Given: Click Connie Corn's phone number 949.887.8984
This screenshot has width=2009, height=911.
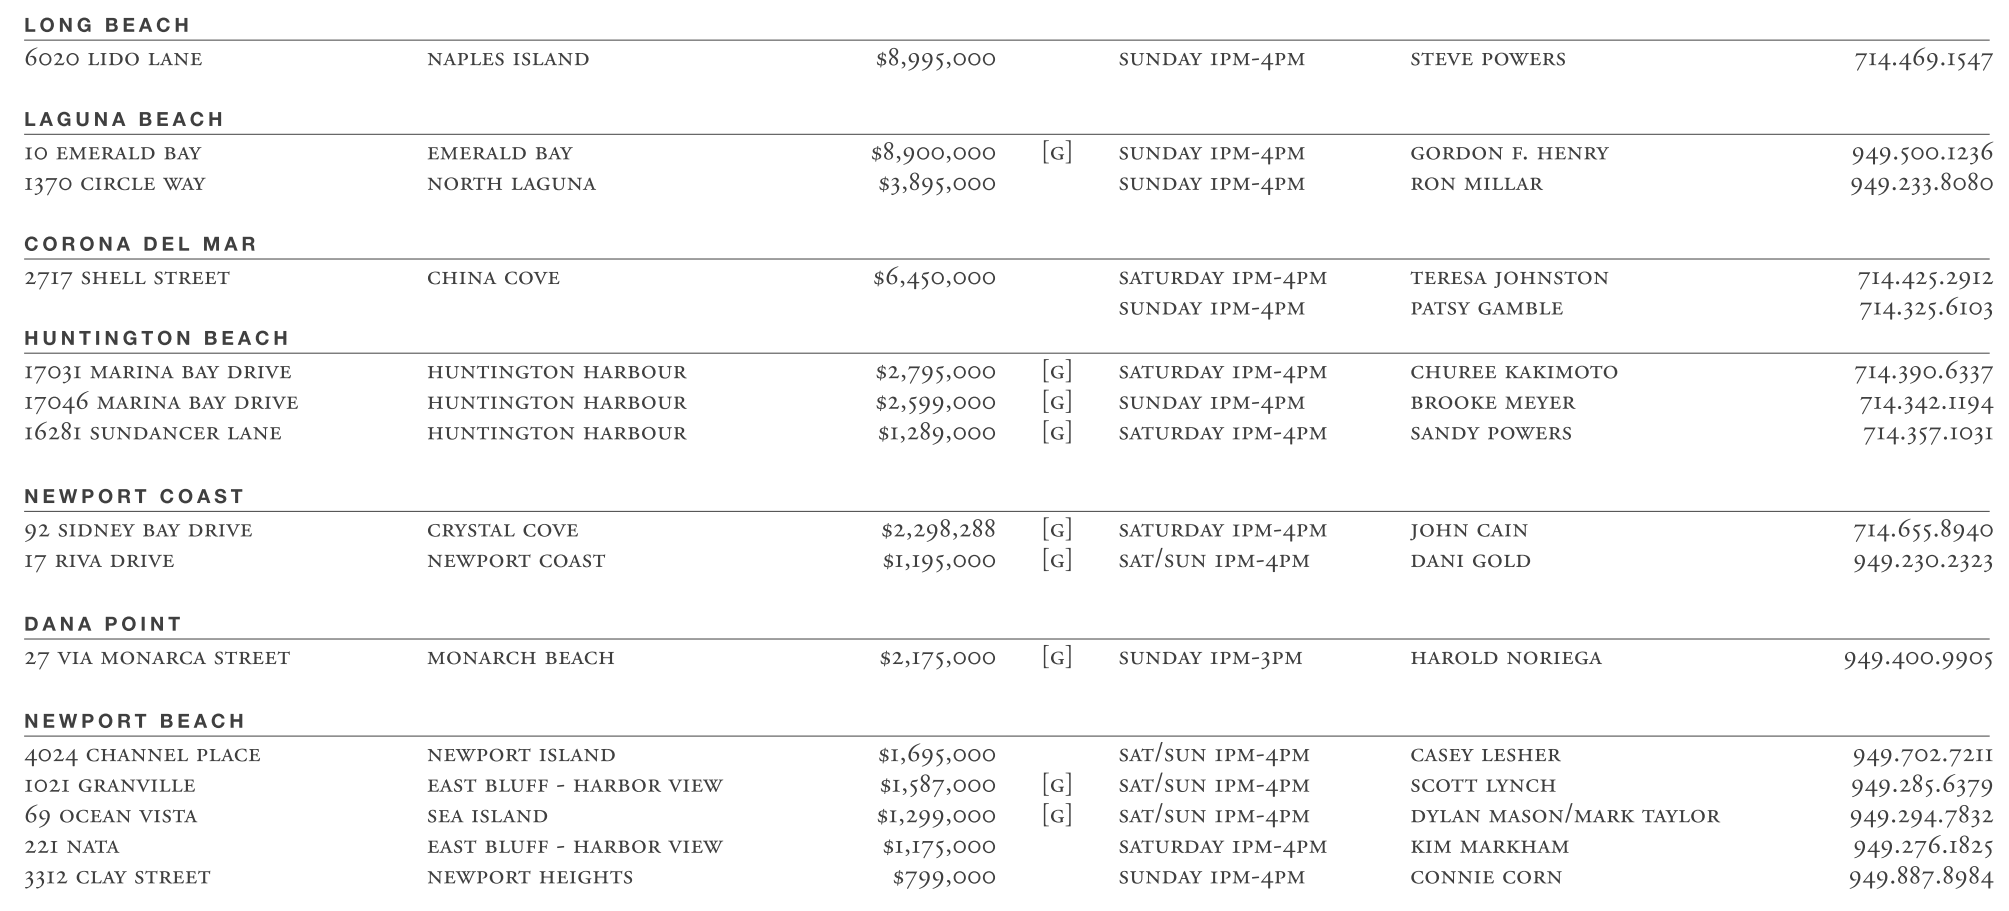Looking at the screenshot, I should click(1921, 878).
